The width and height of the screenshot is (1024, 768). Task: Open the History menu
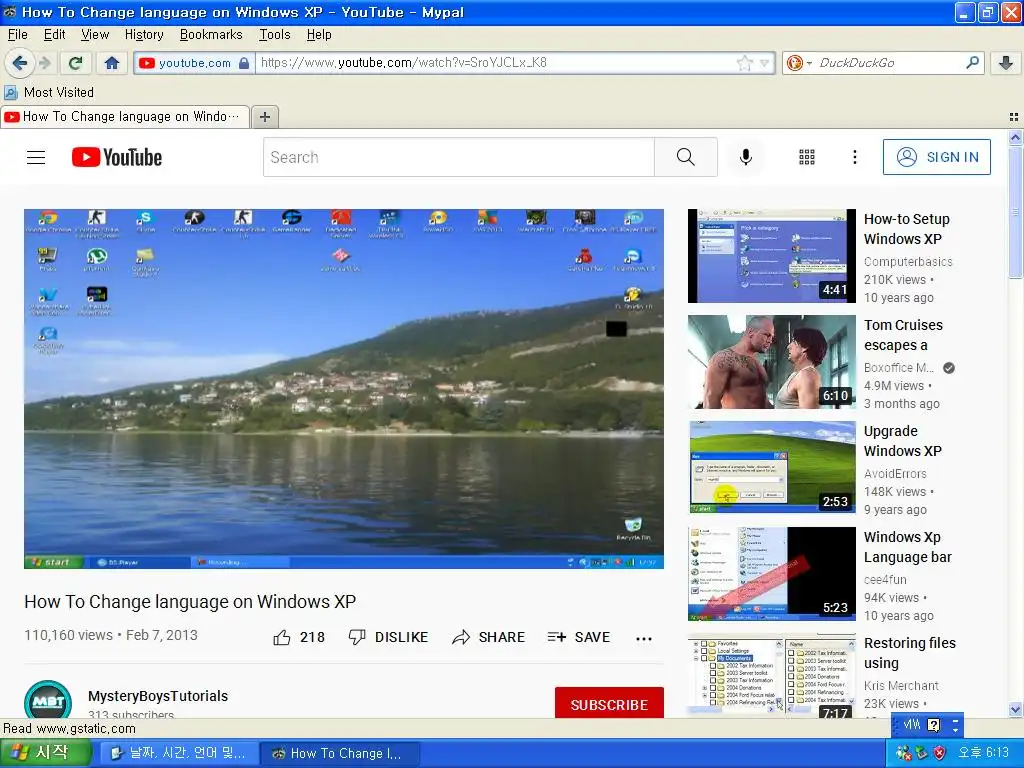[x=144, y=35]
